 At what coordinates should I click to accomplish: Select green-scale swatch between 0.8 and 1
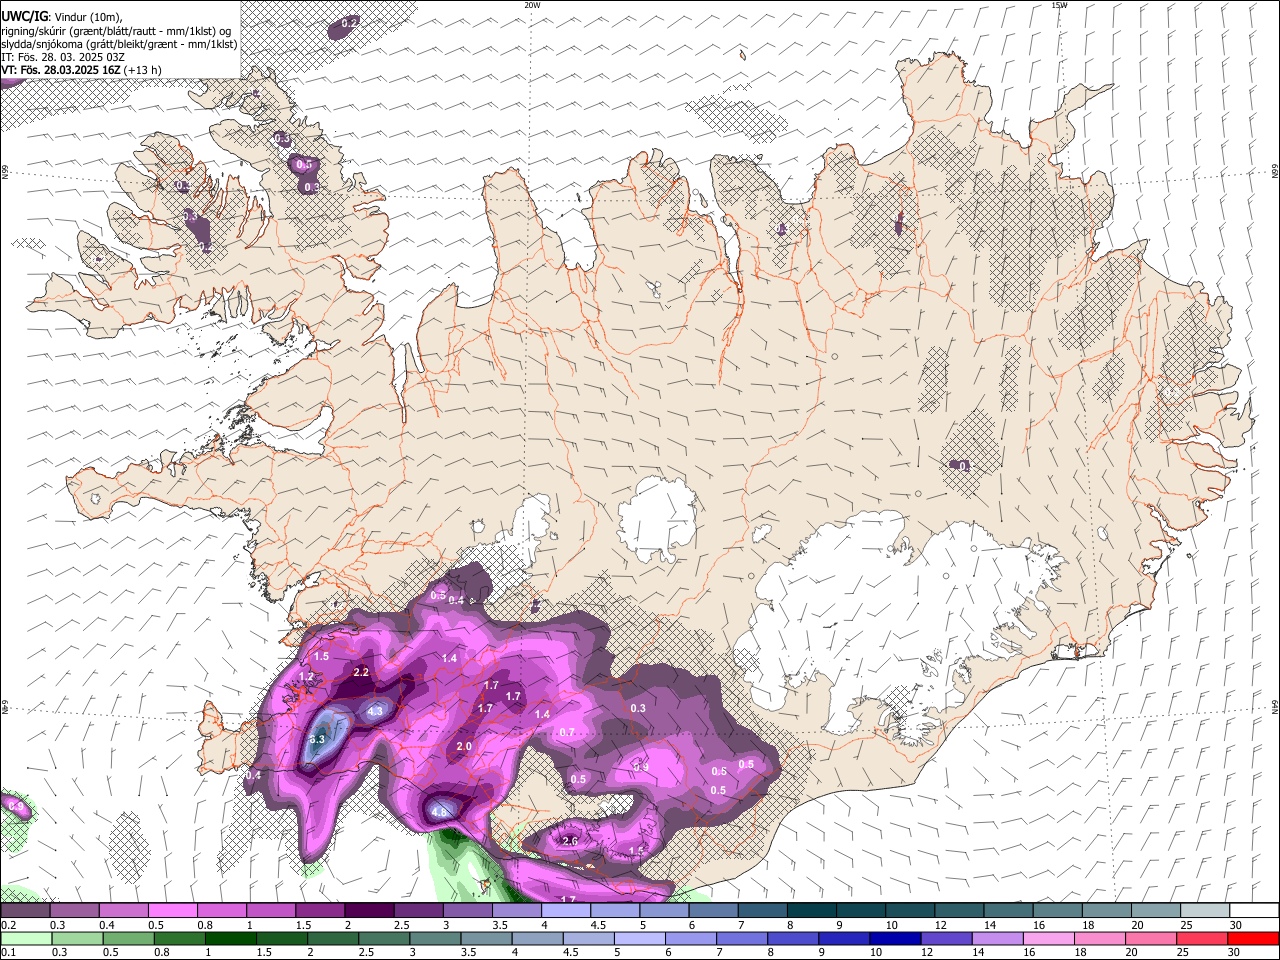[179, 938]
